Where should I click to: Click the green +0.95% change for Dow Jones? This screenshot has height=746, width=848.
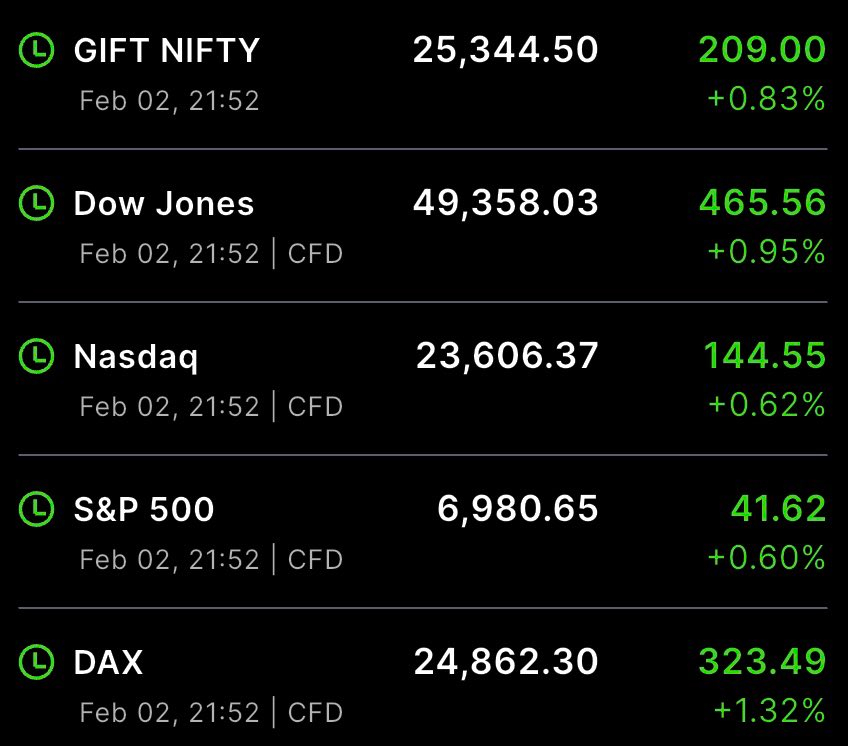click(x=765, y=254)
